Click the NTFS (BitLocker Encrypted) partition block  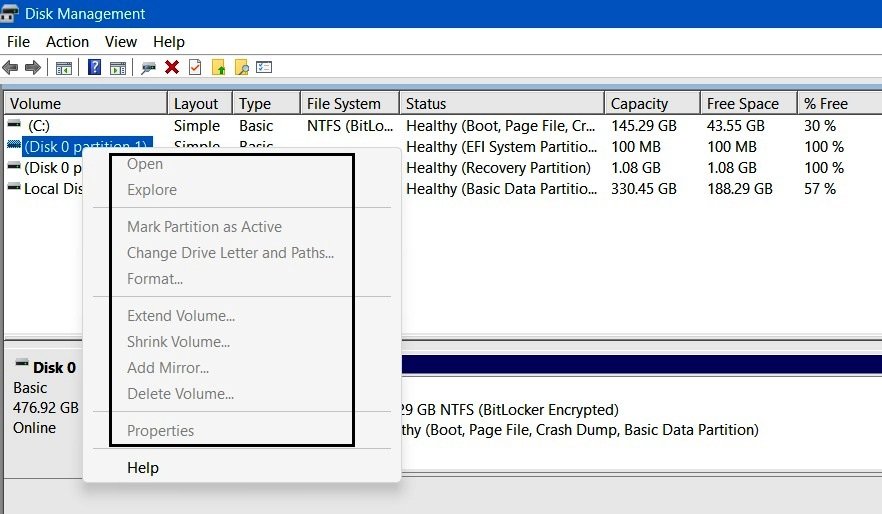[641, 422]
